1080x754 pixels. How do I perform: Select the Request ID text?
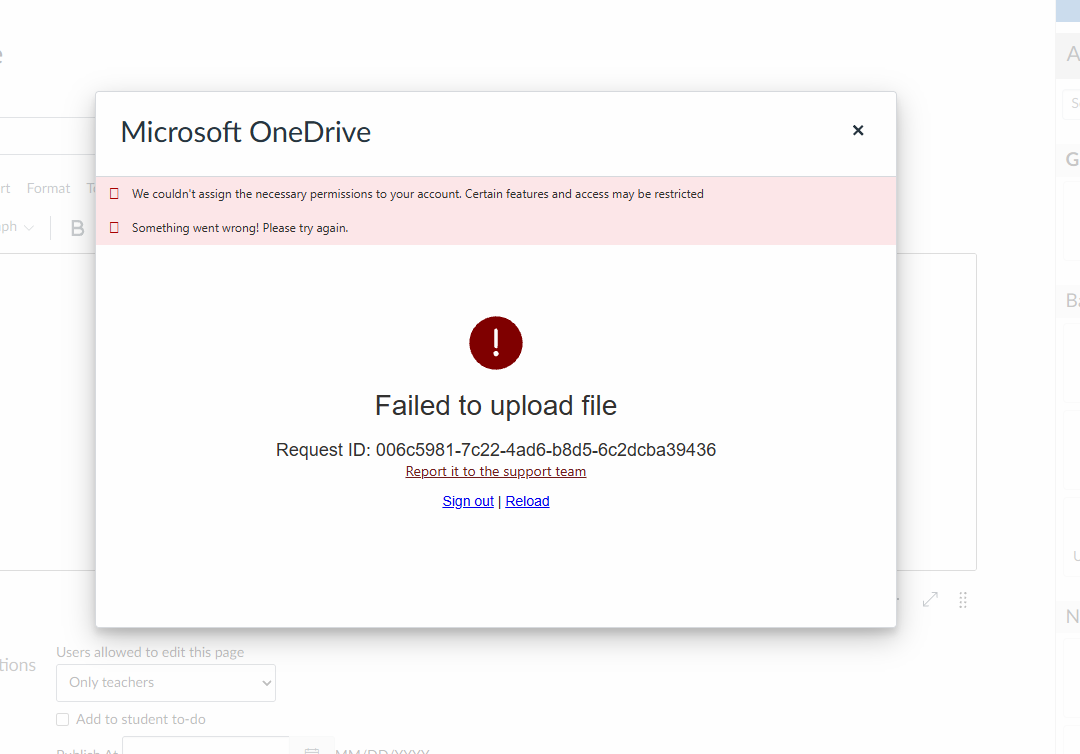point(495,450)
